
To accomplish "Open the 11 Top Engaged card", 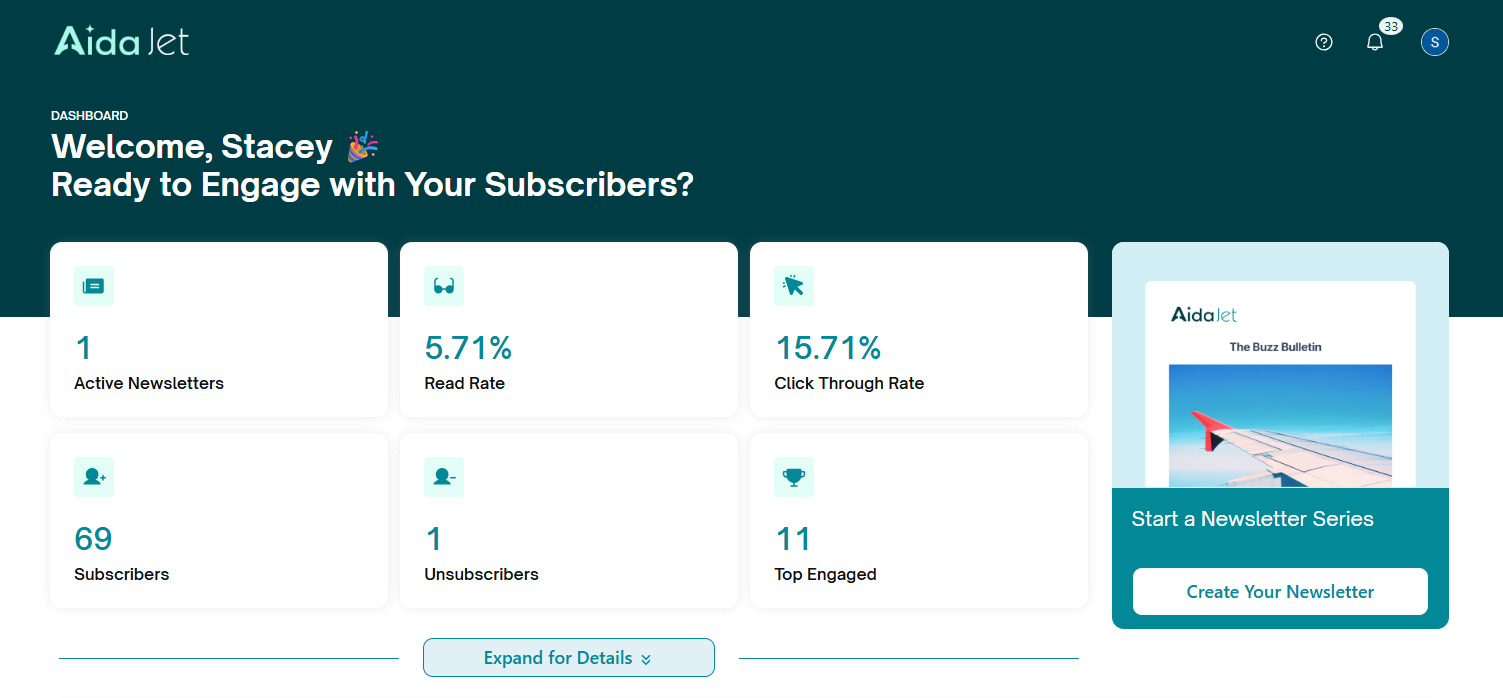I will (919, 520).
